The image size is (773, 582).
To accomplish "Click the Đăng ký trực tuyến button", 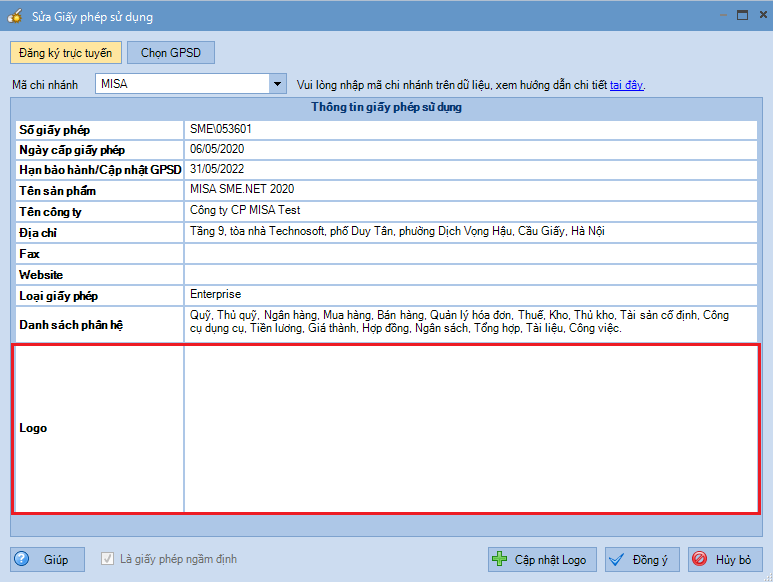I will pos(66,53).
